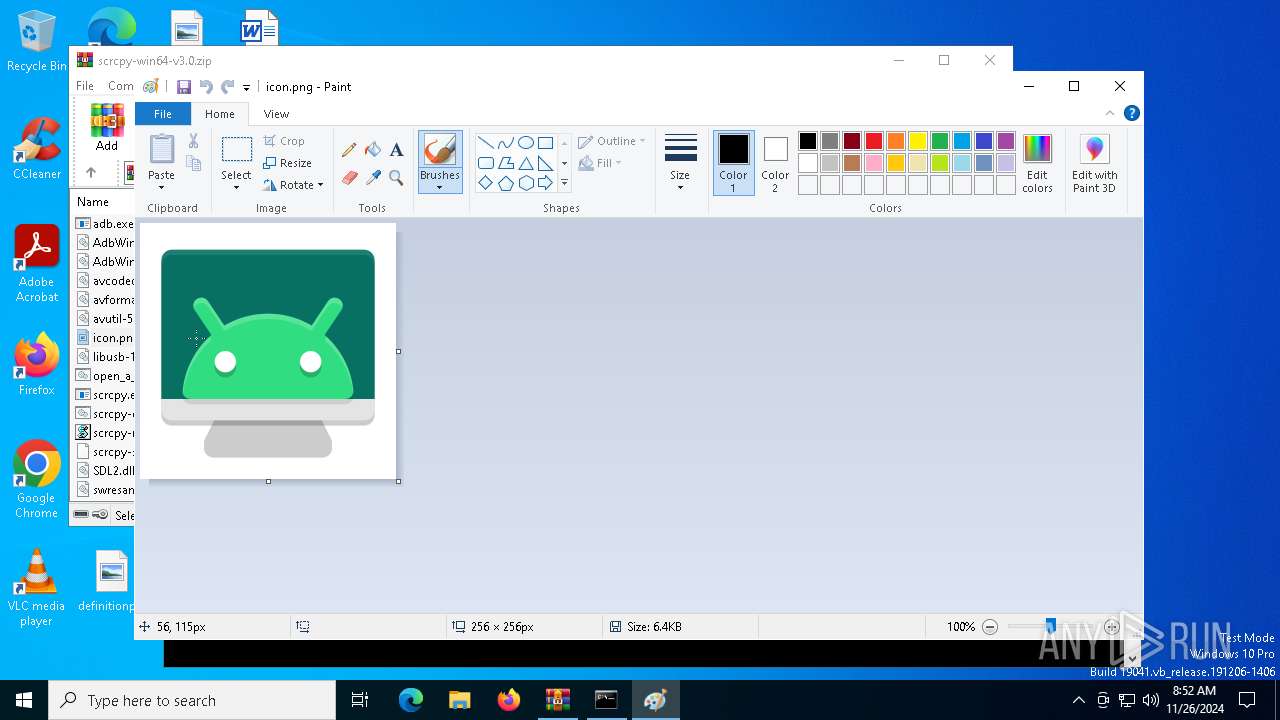
Task: Open Edit colors dialog
Action: pyautogui.click(x=1037, y=165)
